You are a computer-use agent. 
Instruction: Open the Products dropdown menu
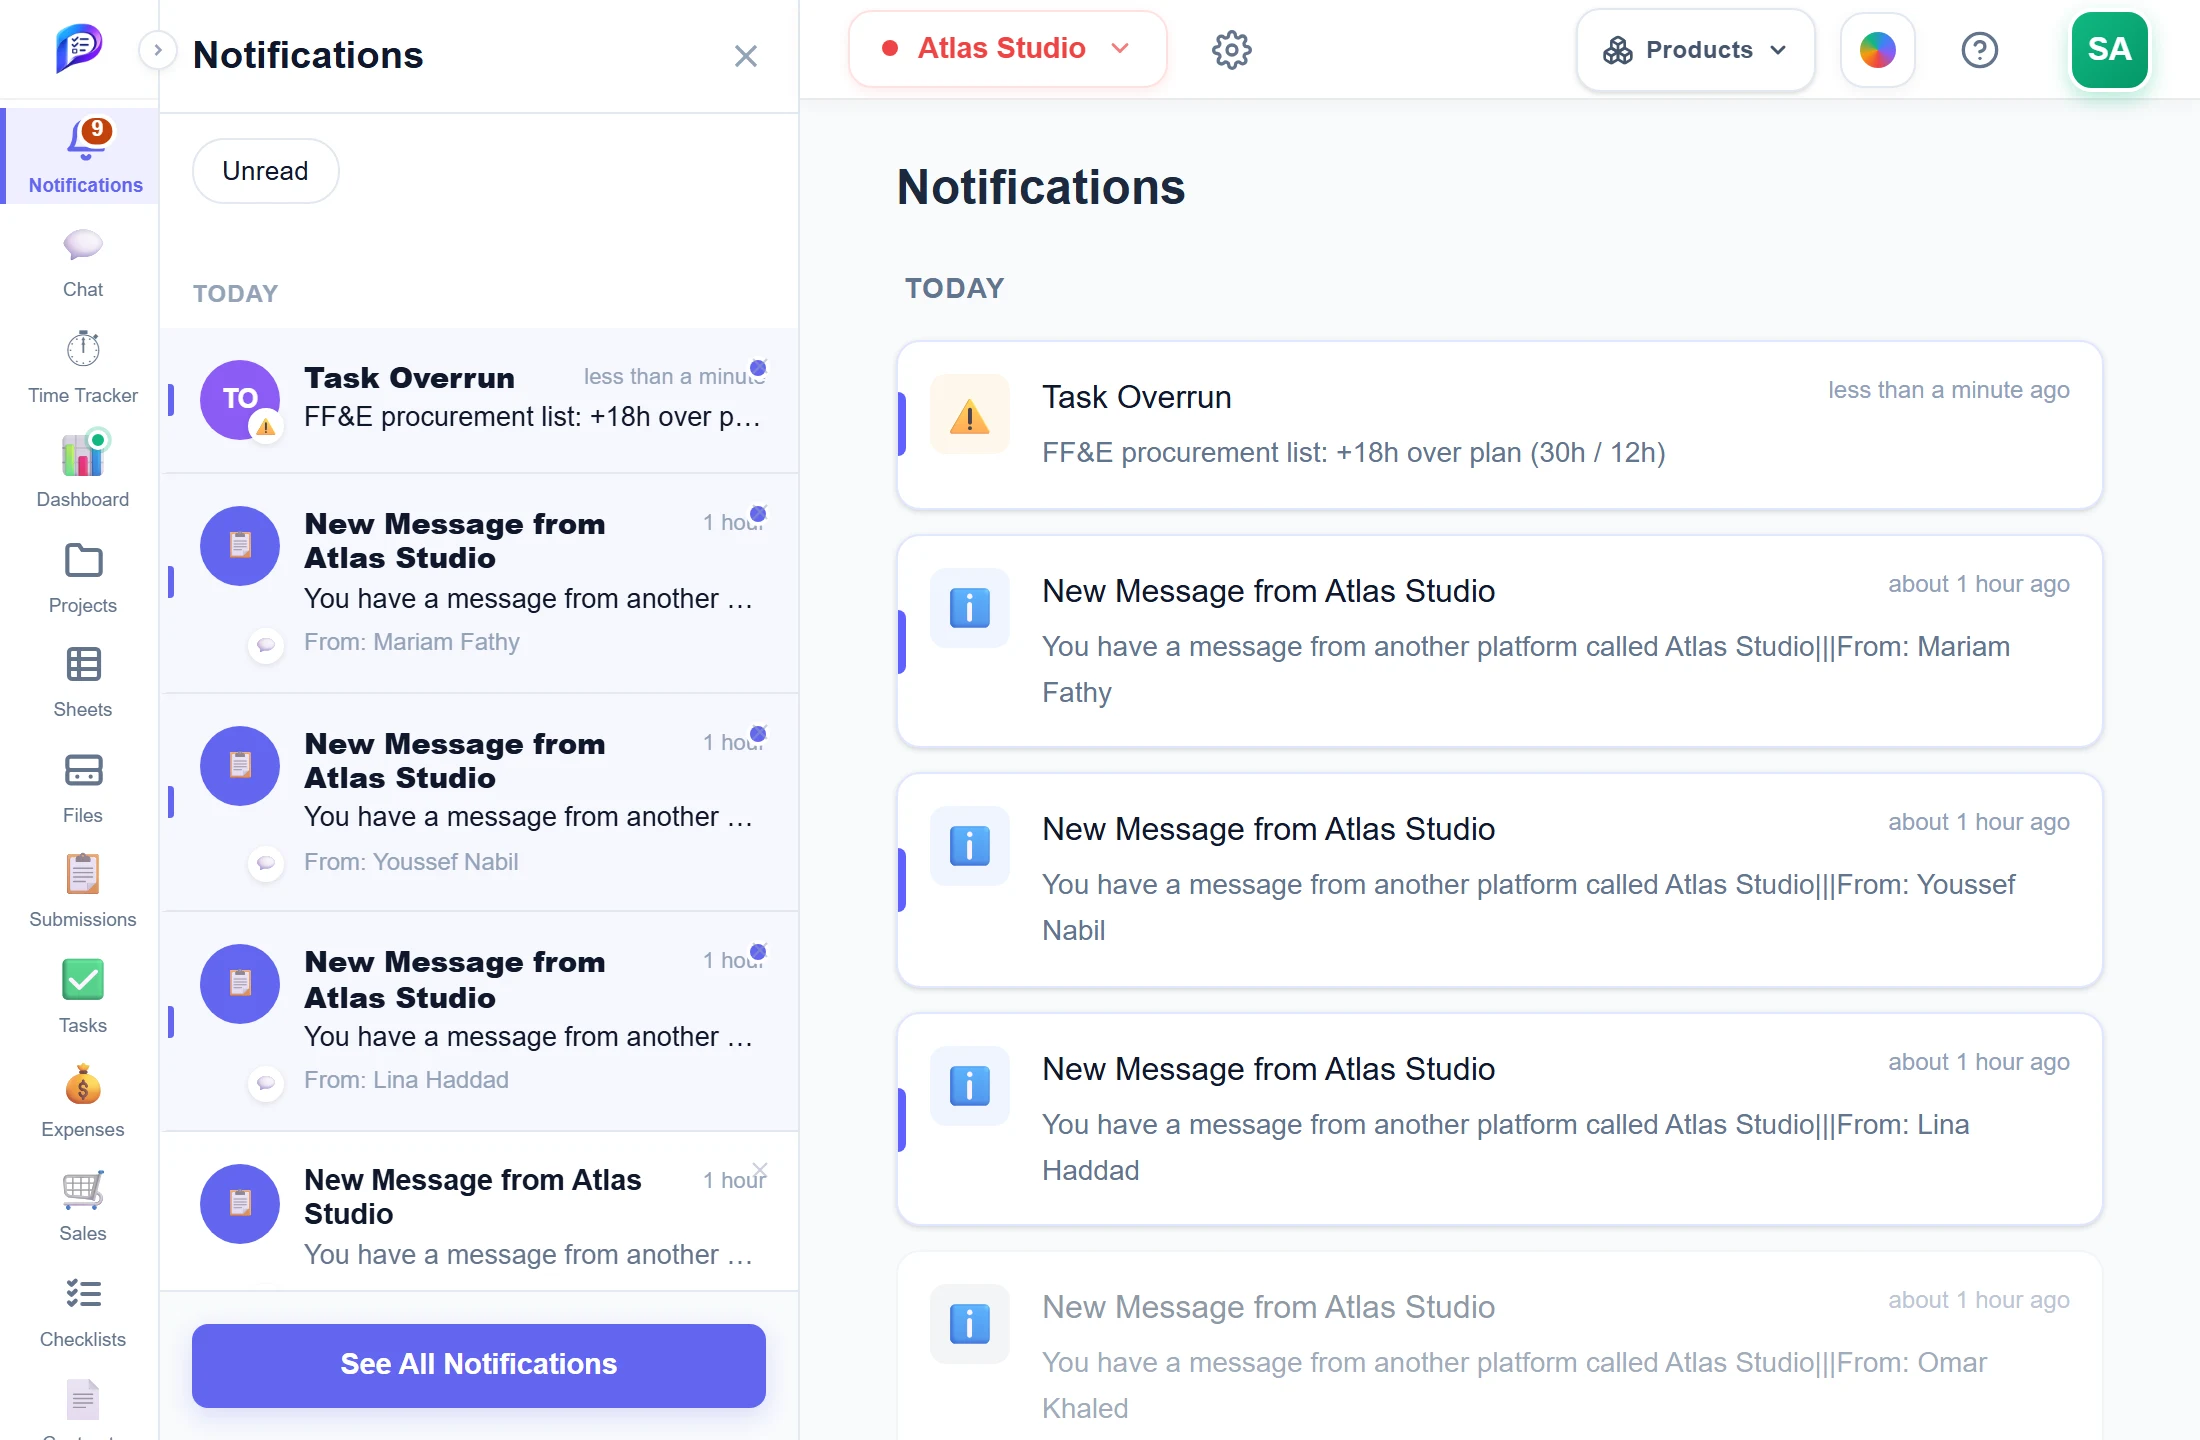1695,49
